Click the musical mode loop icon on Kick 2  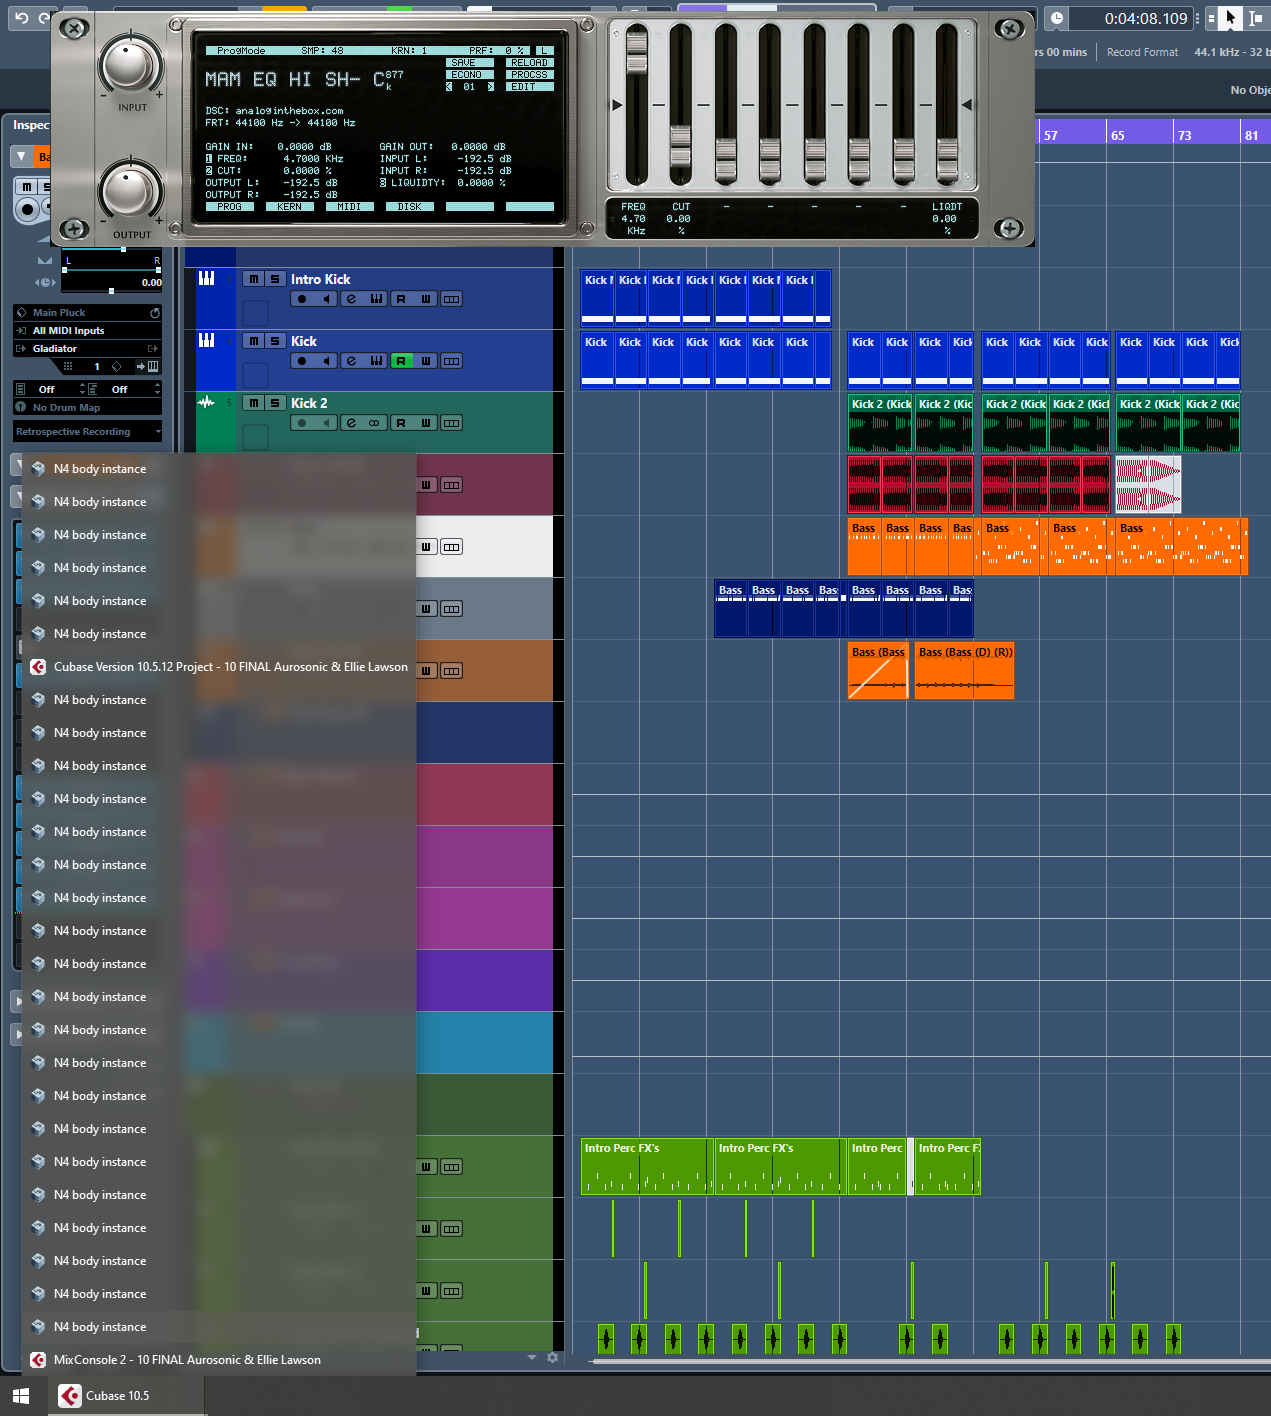tap(374, 423)
